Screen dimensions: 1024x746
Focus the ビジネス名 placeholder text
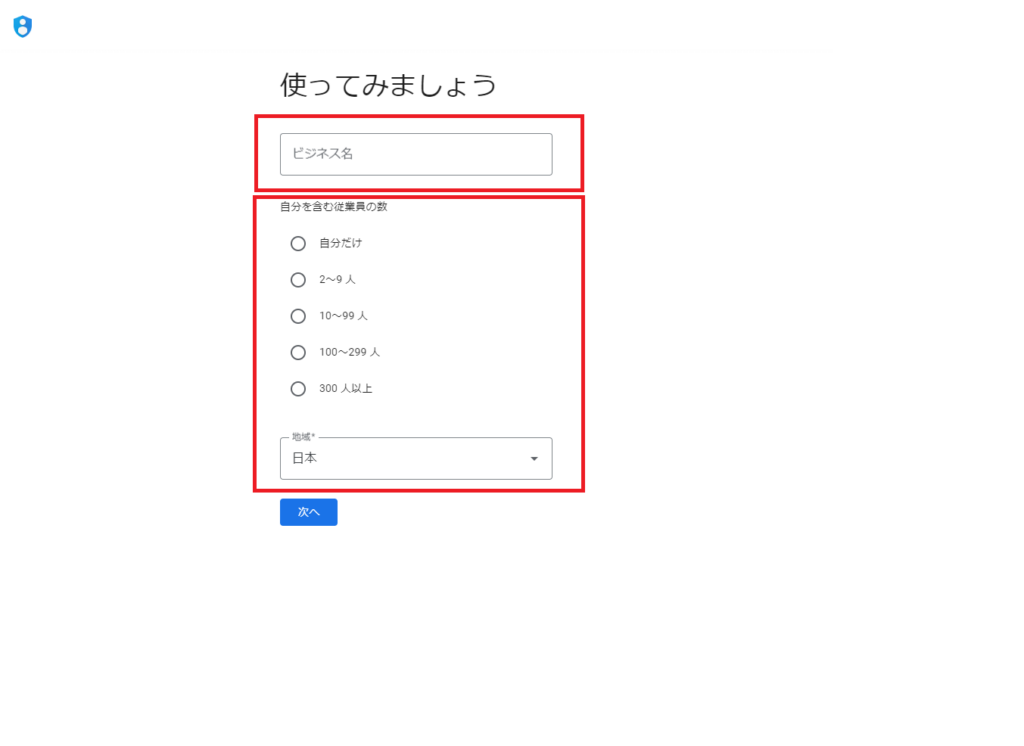tap(322, 154)
